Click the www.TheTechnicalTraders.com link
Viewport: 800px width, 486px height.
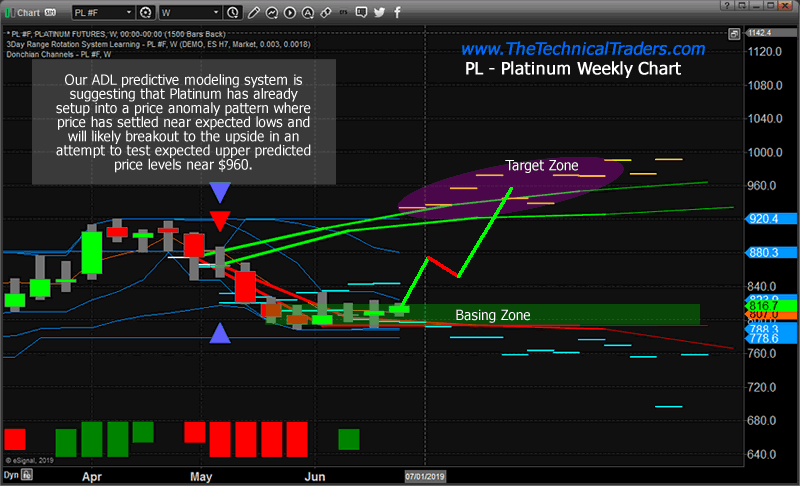[583, 49]
